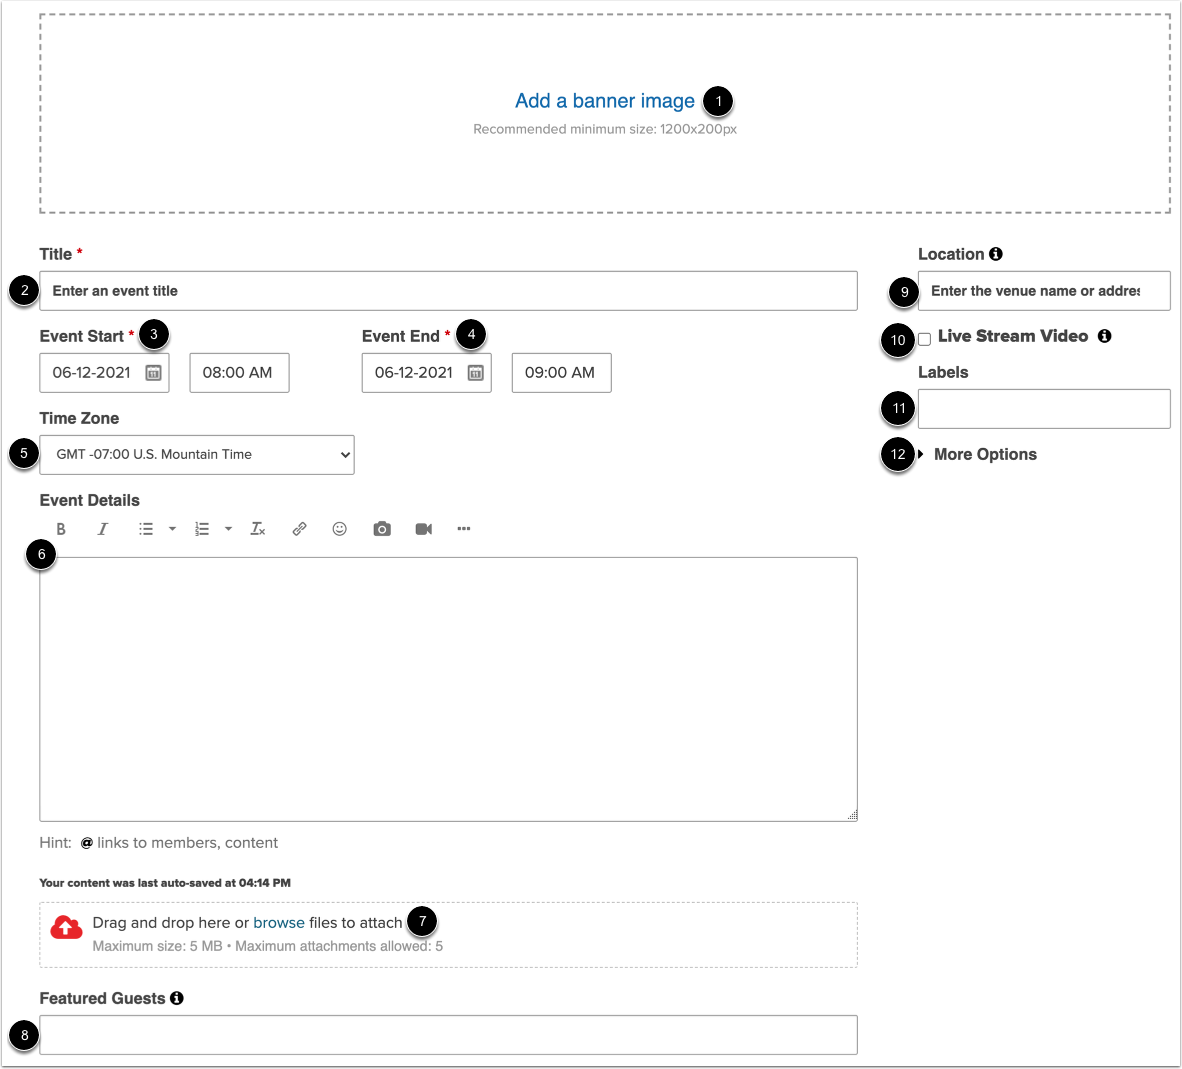Image resolution: width=1182 pixels, height=1069 pixels.
Task: Insert a bulleted list in Event Details
Action: click(145, 529)
